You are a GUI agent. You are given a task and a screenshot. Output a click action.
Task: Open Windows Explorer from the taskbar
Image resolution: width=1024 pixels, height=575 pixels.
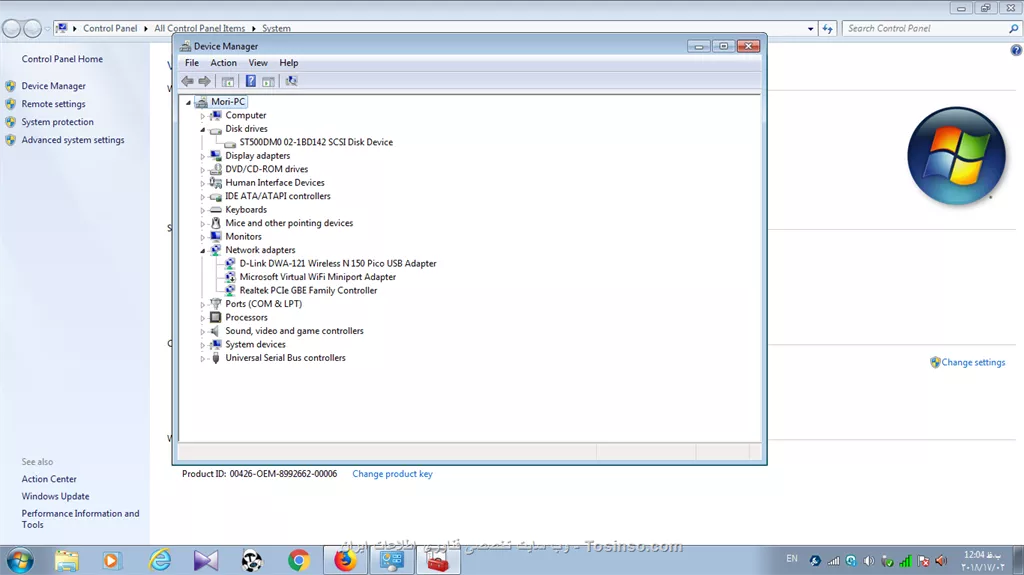(x=67, y=561)
